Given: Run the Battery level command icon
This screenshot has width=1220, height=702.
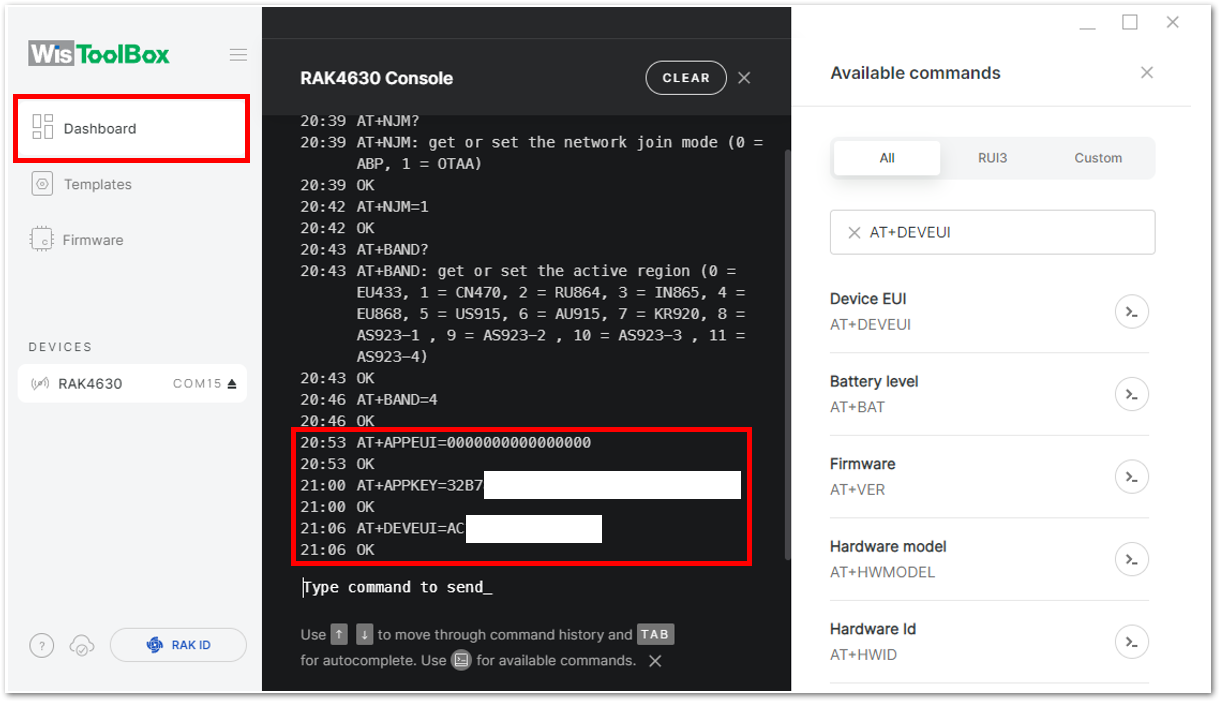Looking at the screenshot, I should 1131,394.
